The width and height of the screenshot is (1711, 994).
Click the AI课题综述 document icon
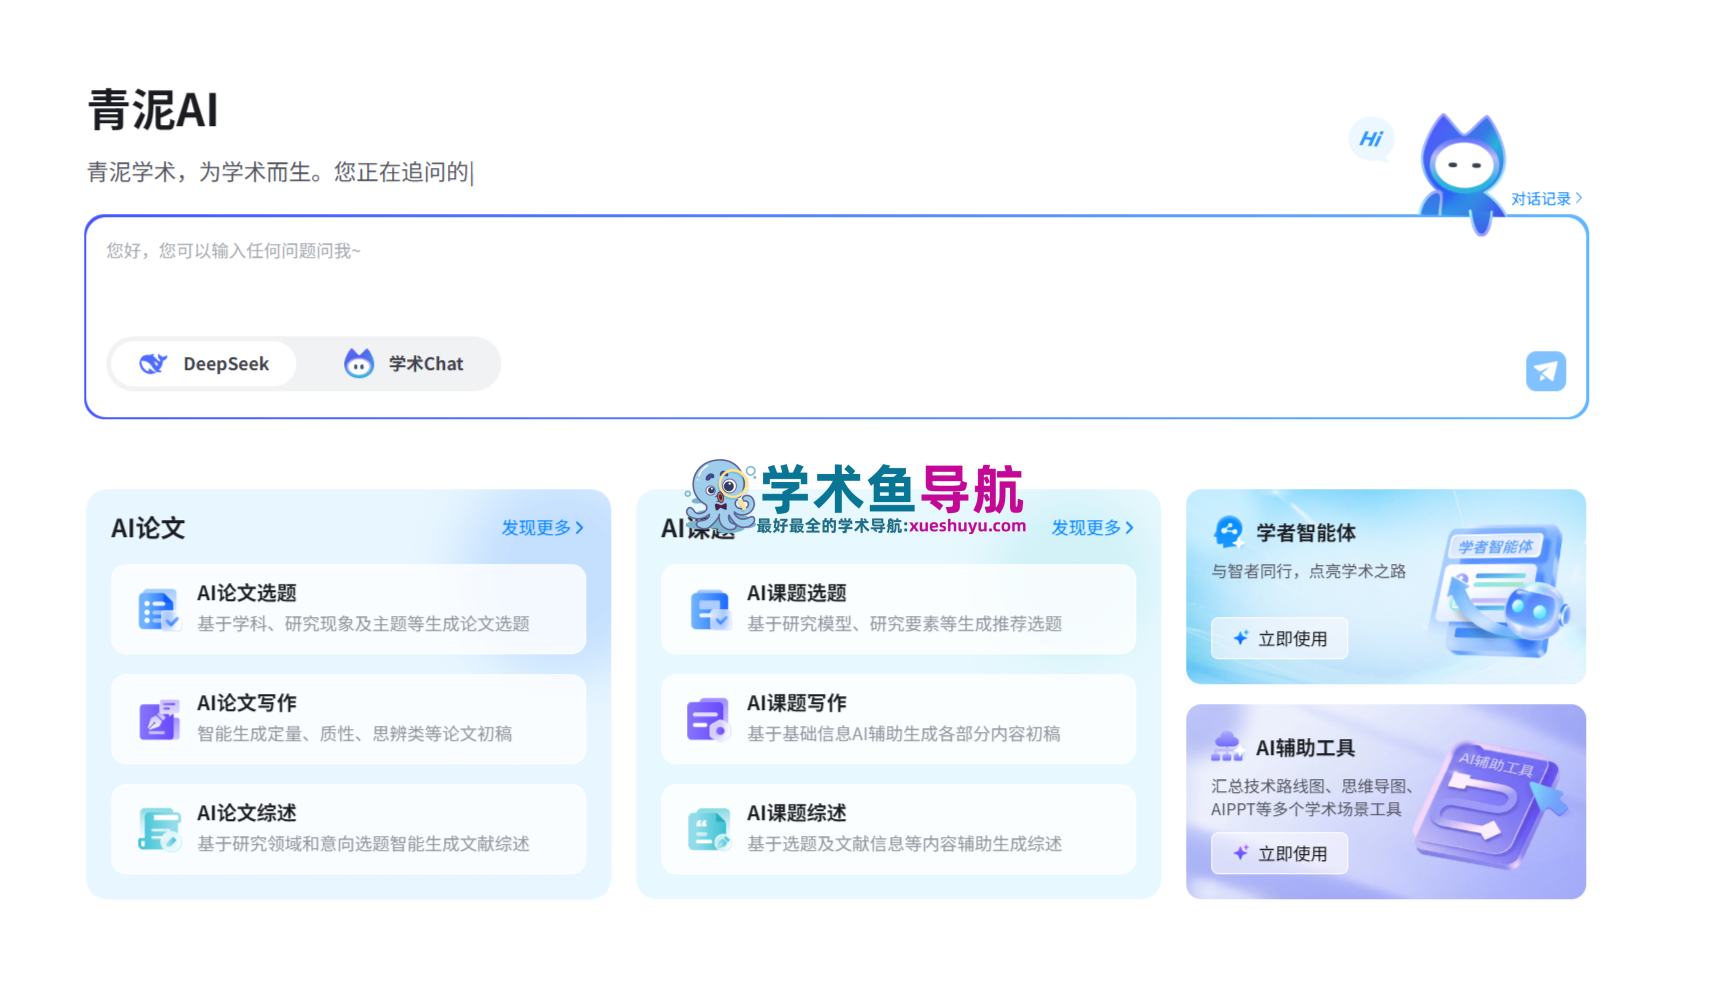tap(708, 828)
